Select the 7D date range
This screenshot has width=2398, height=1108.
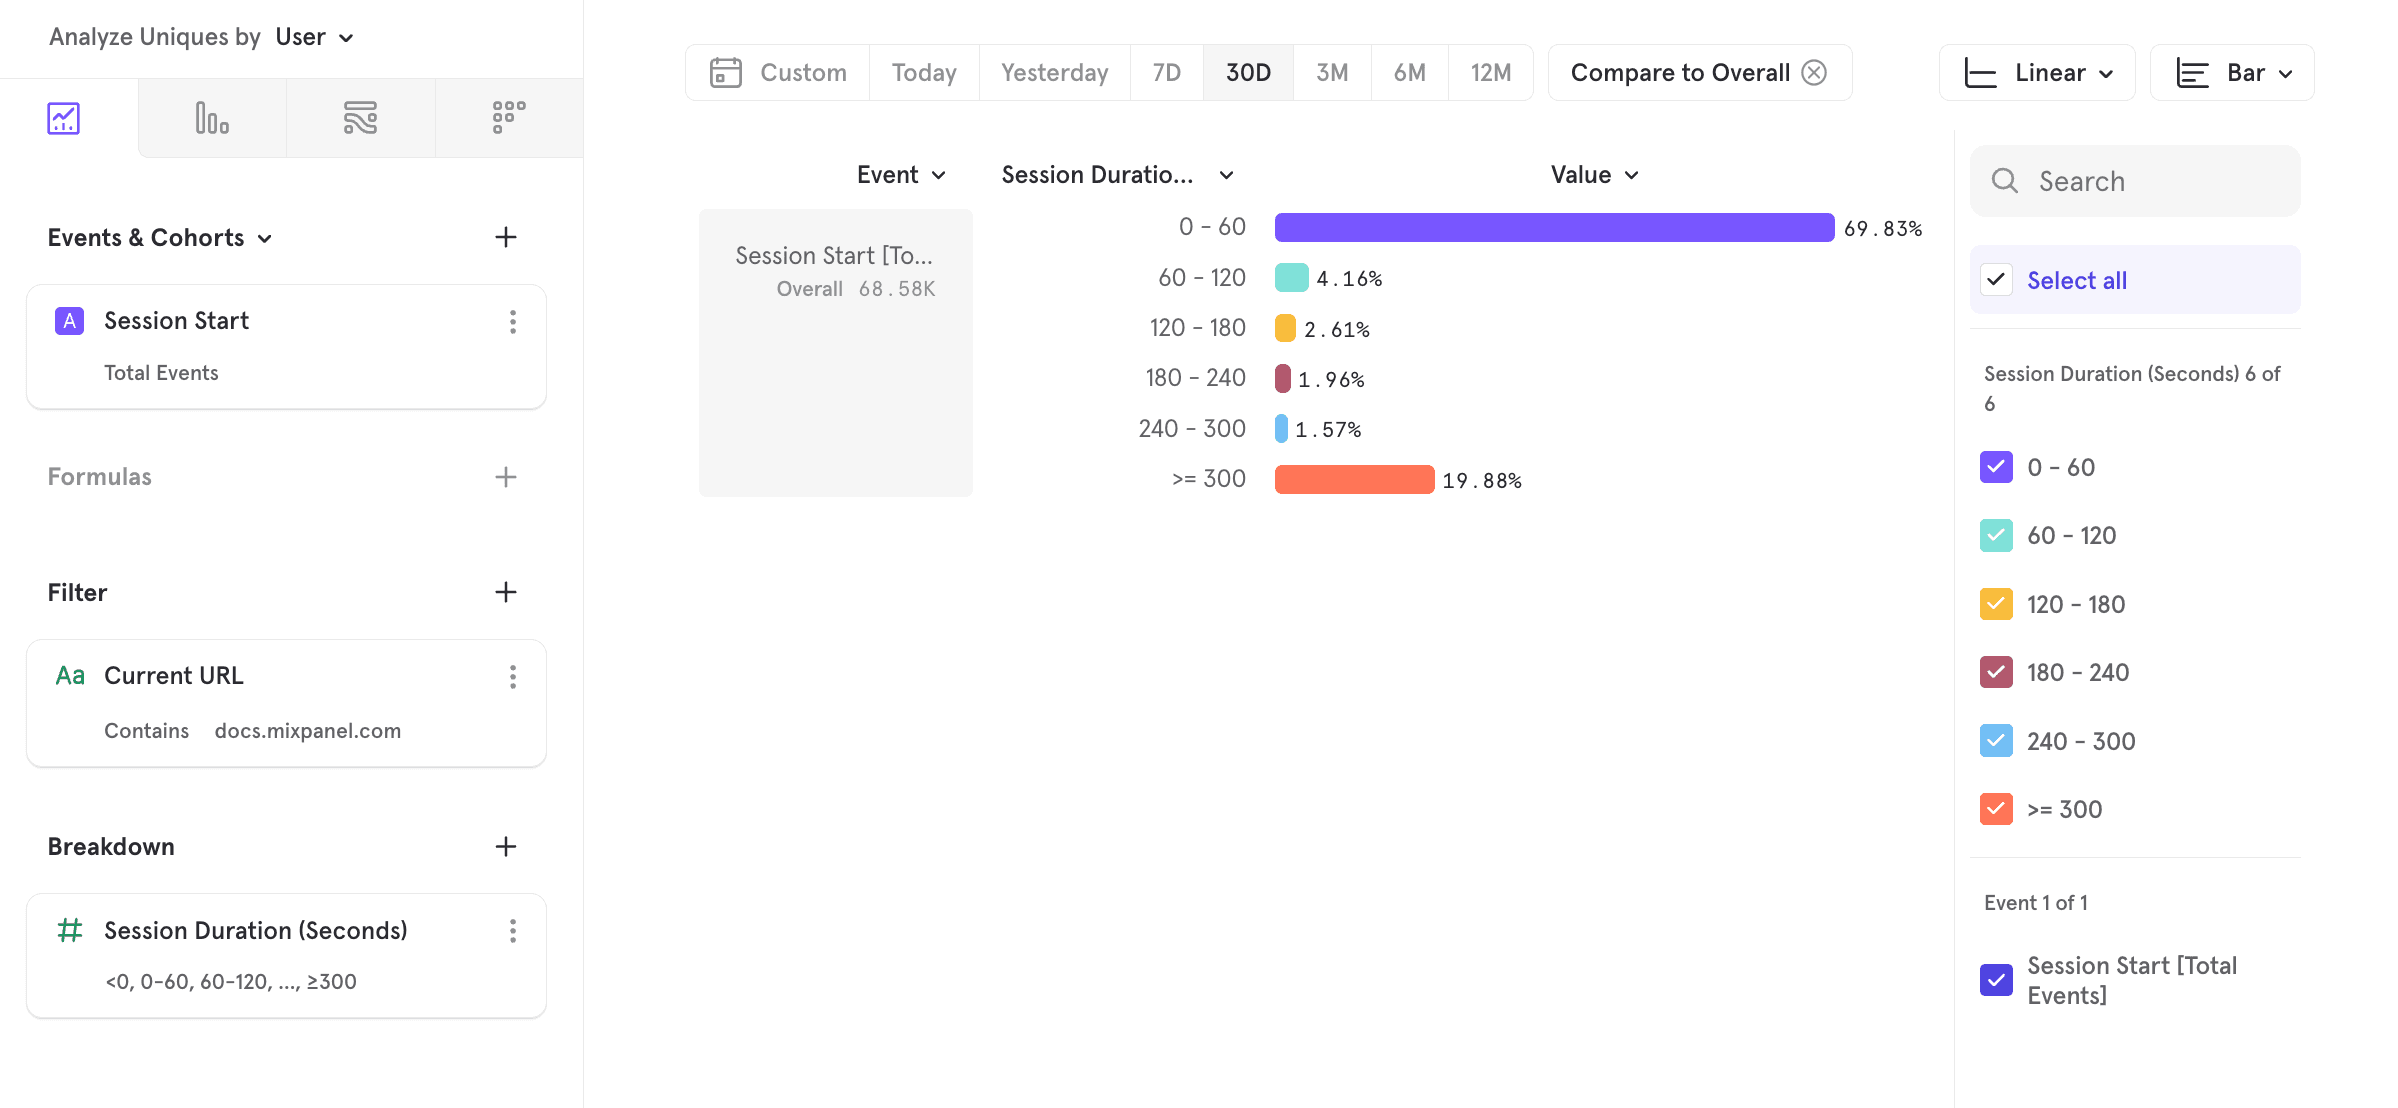point(1166,73)
